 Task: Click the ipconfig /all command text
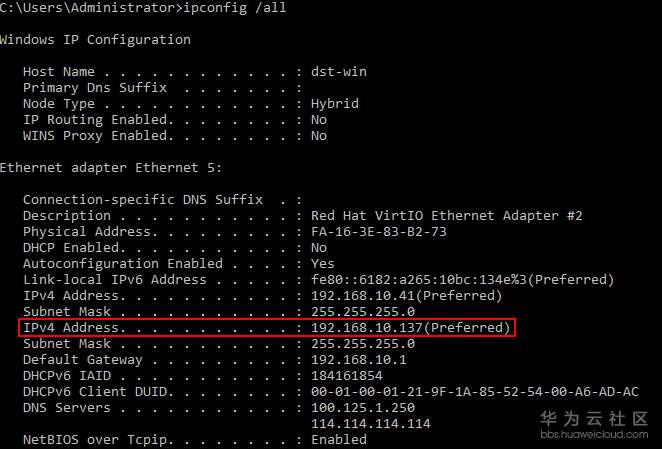[226, 8]
